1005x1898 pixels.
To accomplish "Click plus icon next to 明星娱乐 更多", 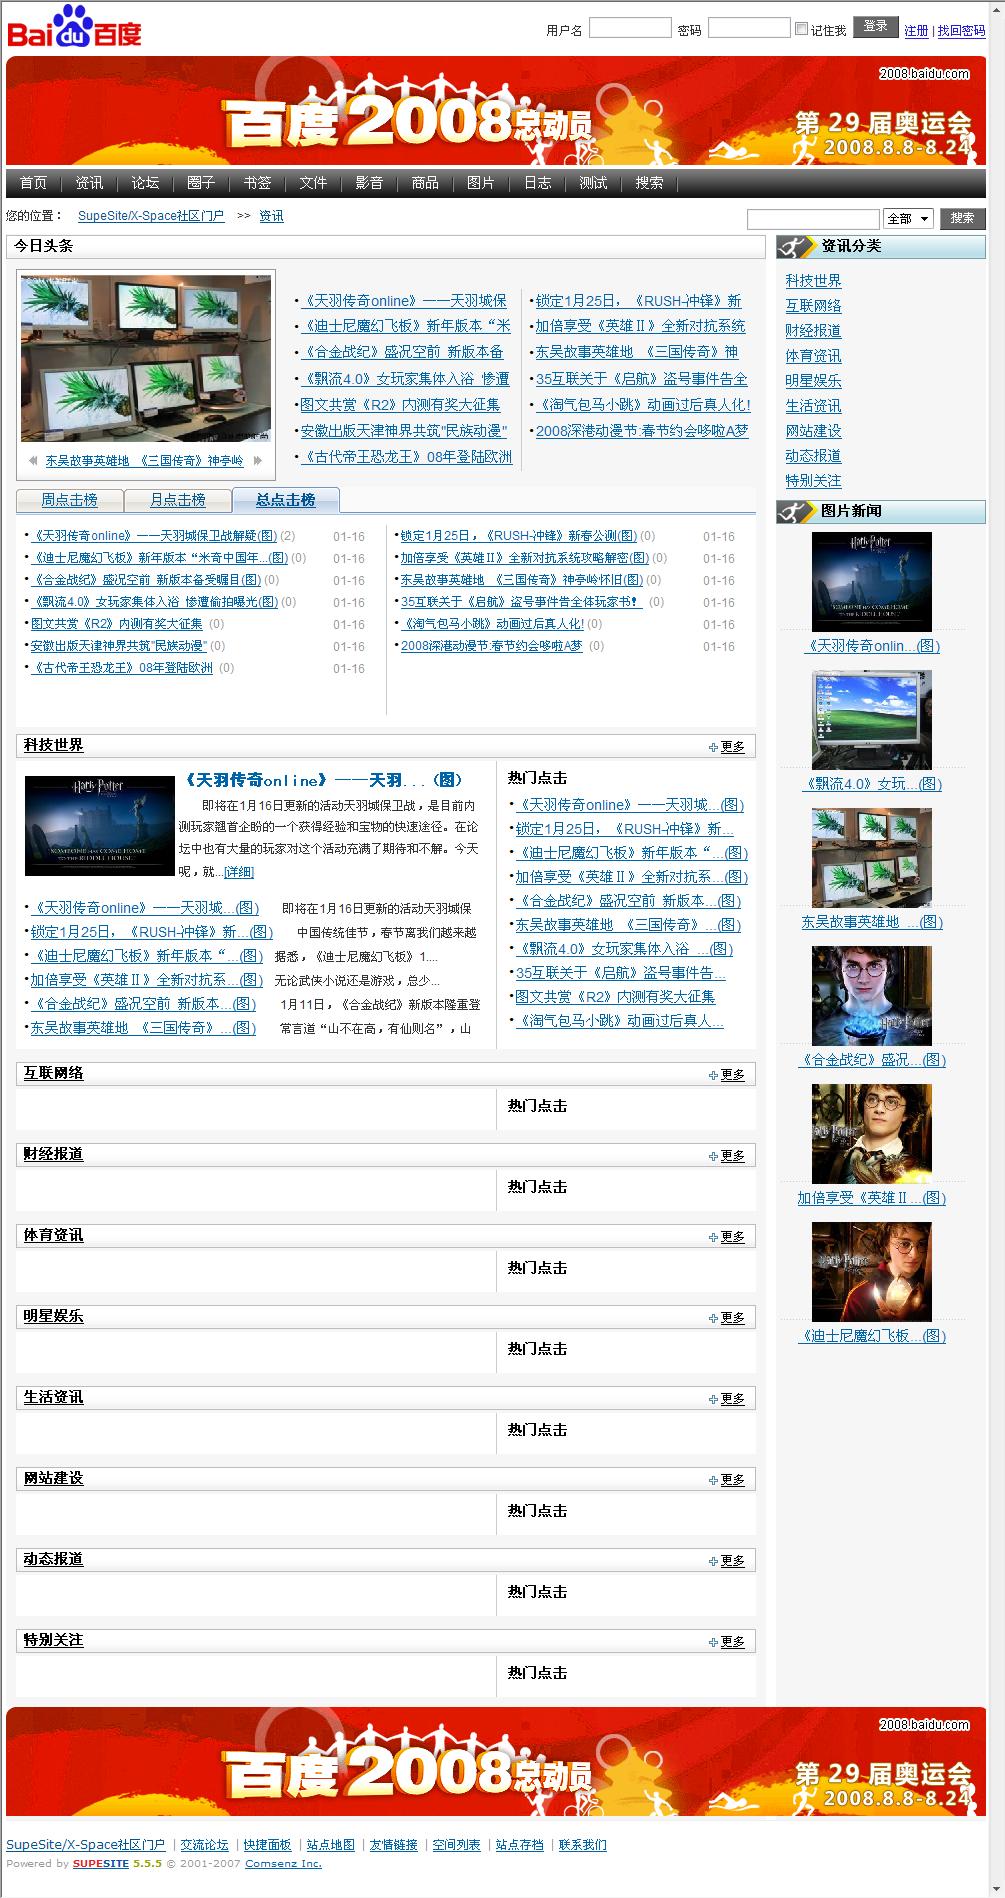I will pyautogui.click(x=713, y=1318).
